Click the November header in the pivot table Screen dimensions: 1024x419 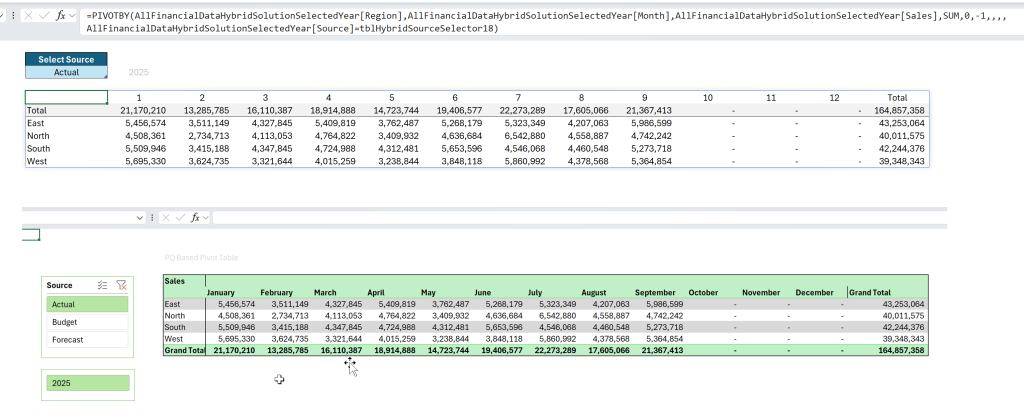pyautogui.click(x=761, y=292)
